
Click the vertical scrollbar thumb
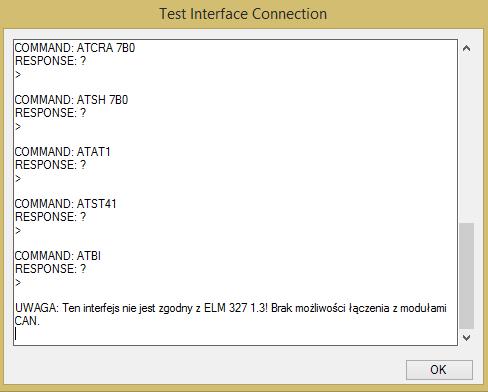click(x=467, y=276)
